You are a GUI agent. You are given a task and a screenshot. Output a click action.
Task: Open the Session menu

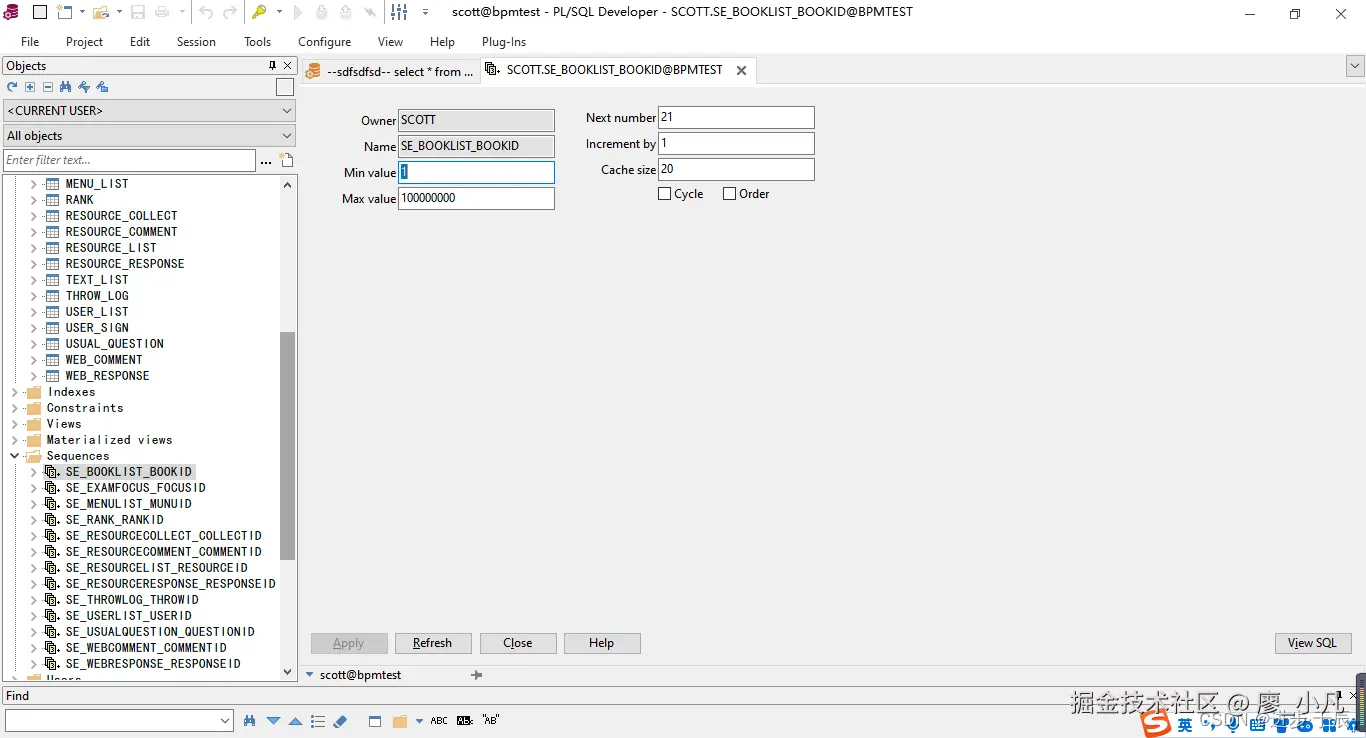point(196,42)
